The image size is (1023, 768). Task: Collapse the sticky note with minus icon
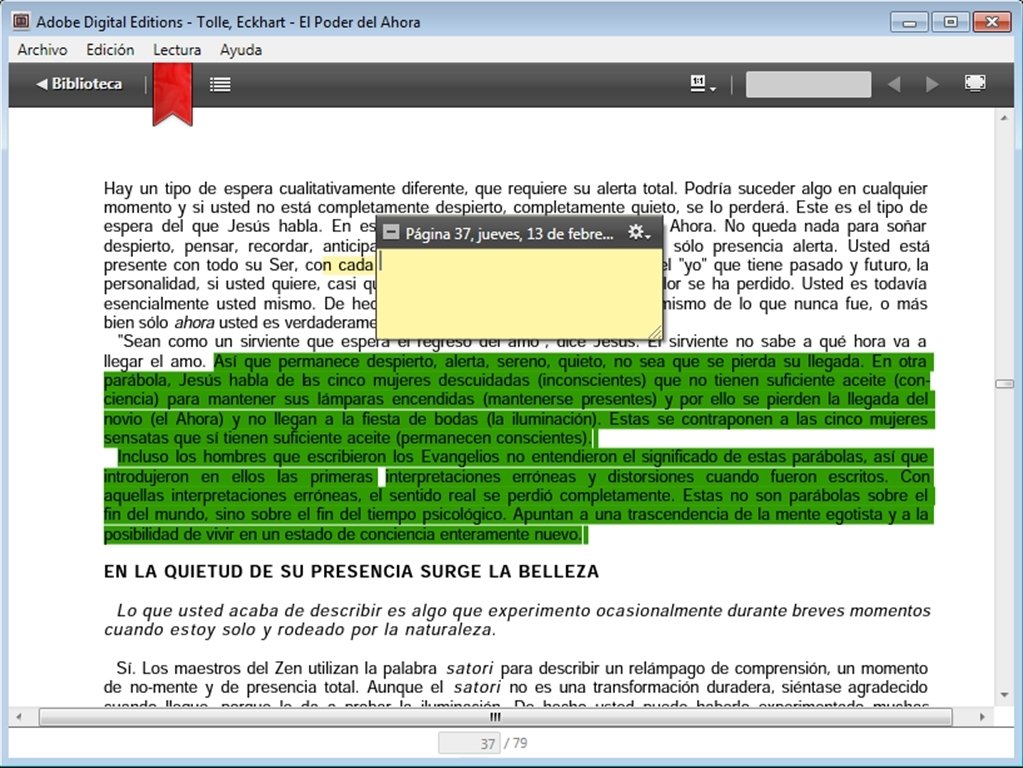(x=391, y=232)
